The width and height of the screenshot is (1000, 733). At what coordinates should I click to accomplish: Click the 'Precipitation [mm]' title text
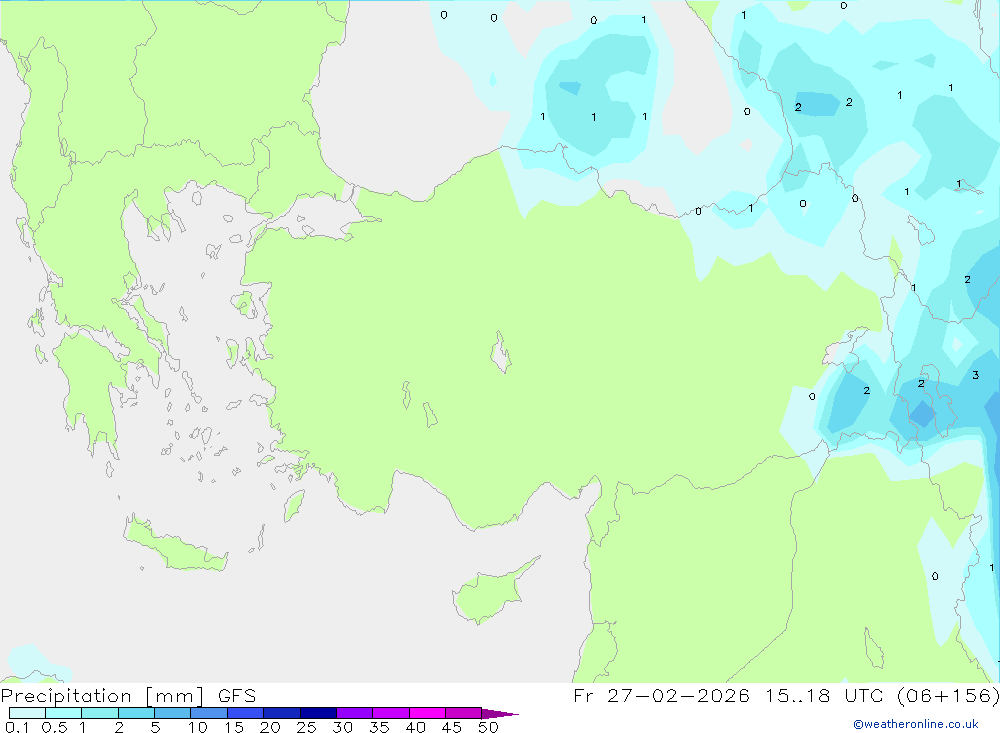[x=103, y=696]
